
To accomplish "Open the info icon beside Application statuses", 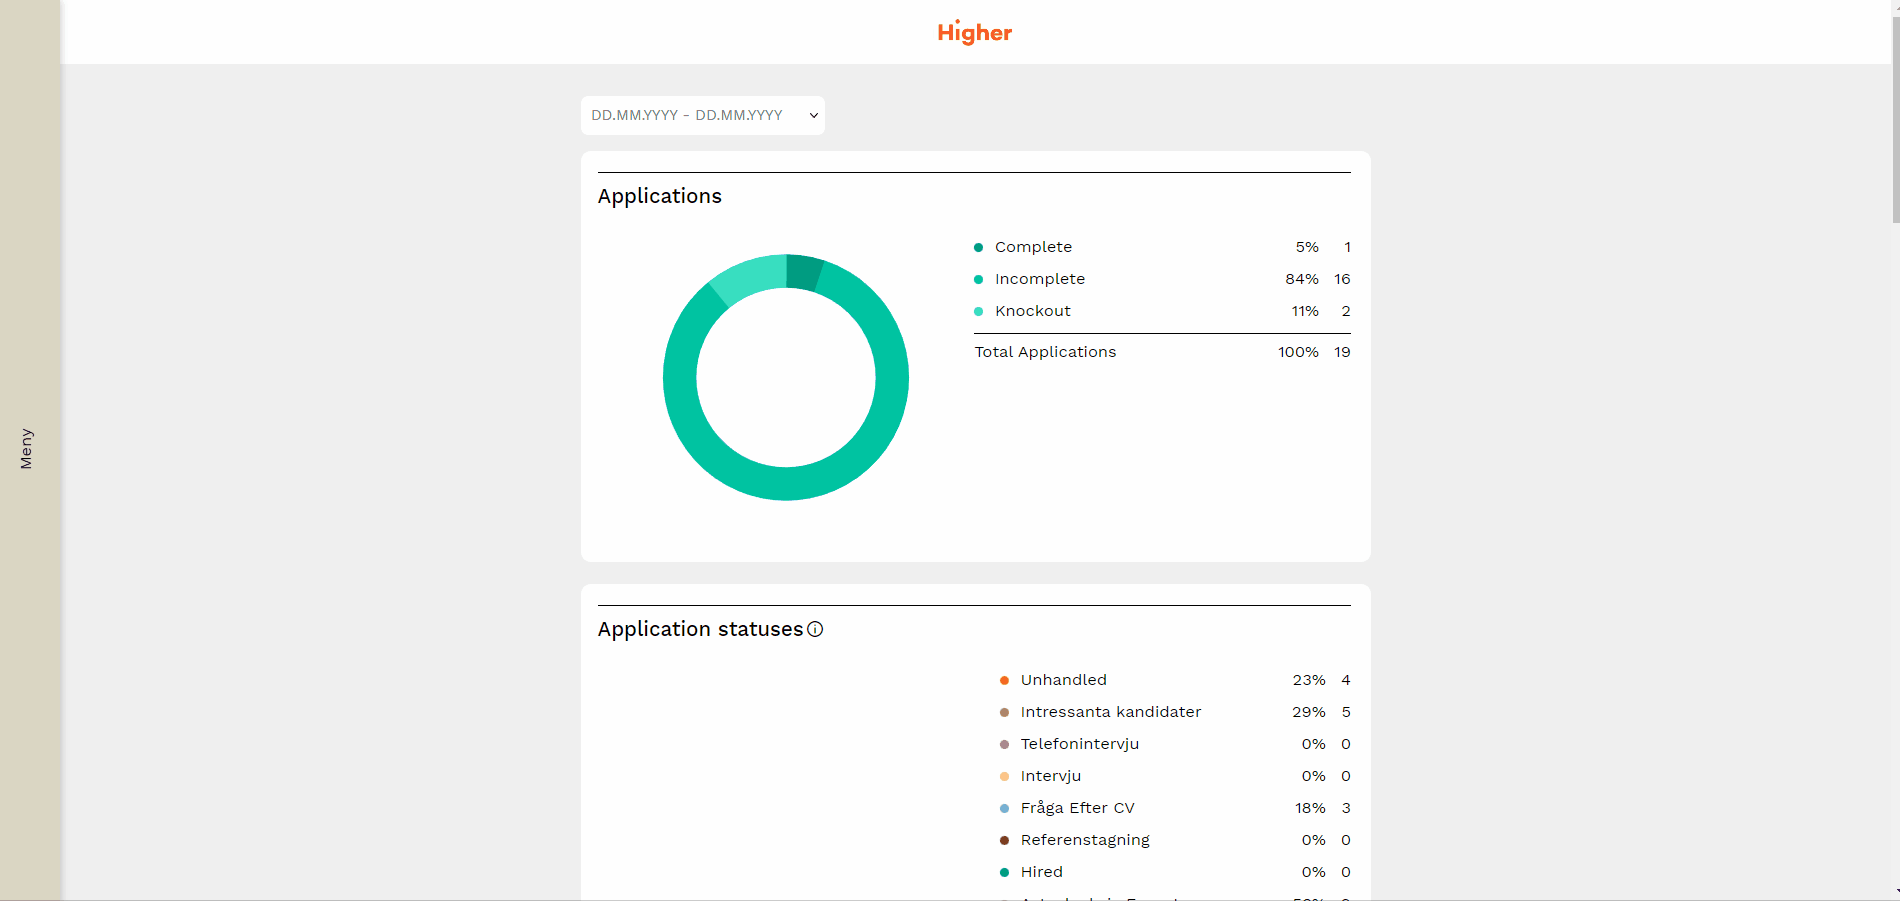I will 815,629.
